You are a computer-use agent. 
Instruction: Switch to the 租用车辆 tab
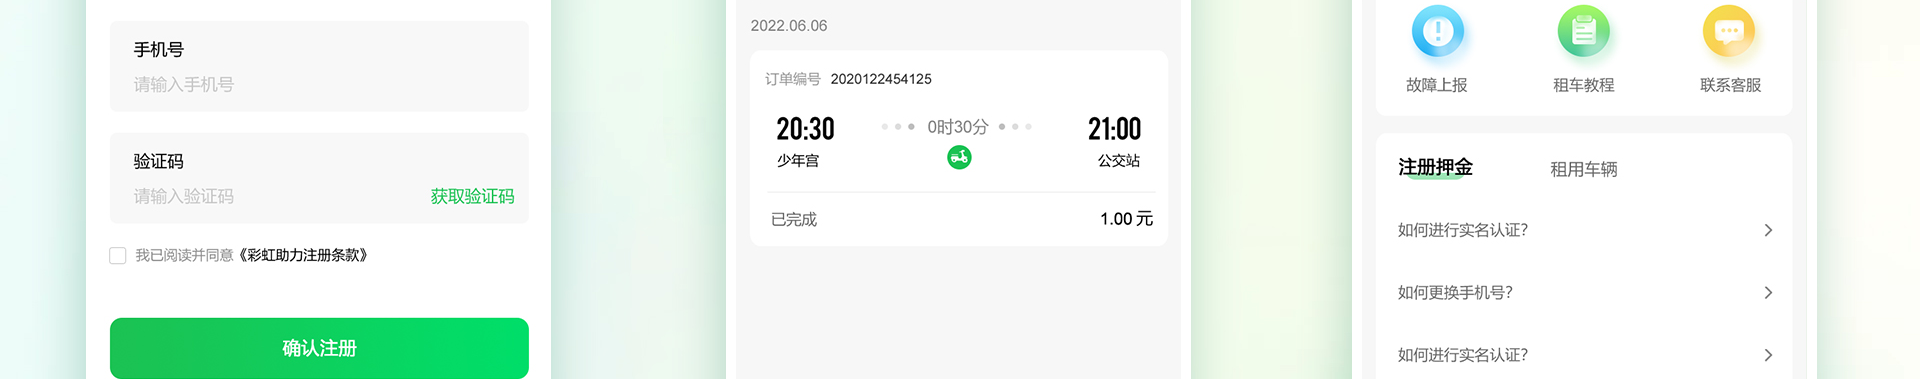[1583, 169]
